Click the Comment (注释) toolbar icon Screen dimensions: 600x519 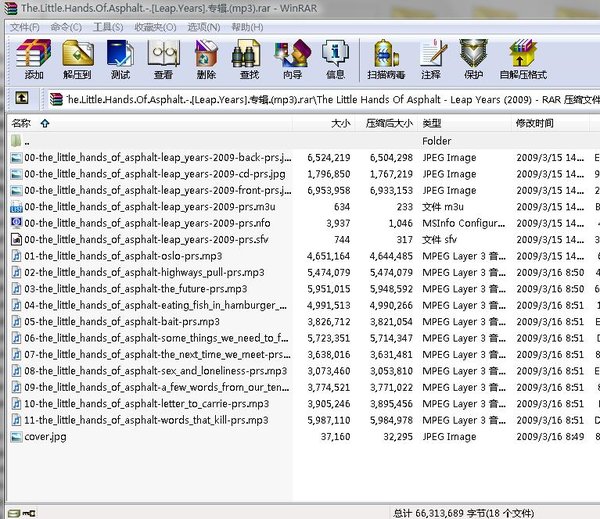click(x=433, y=59)
